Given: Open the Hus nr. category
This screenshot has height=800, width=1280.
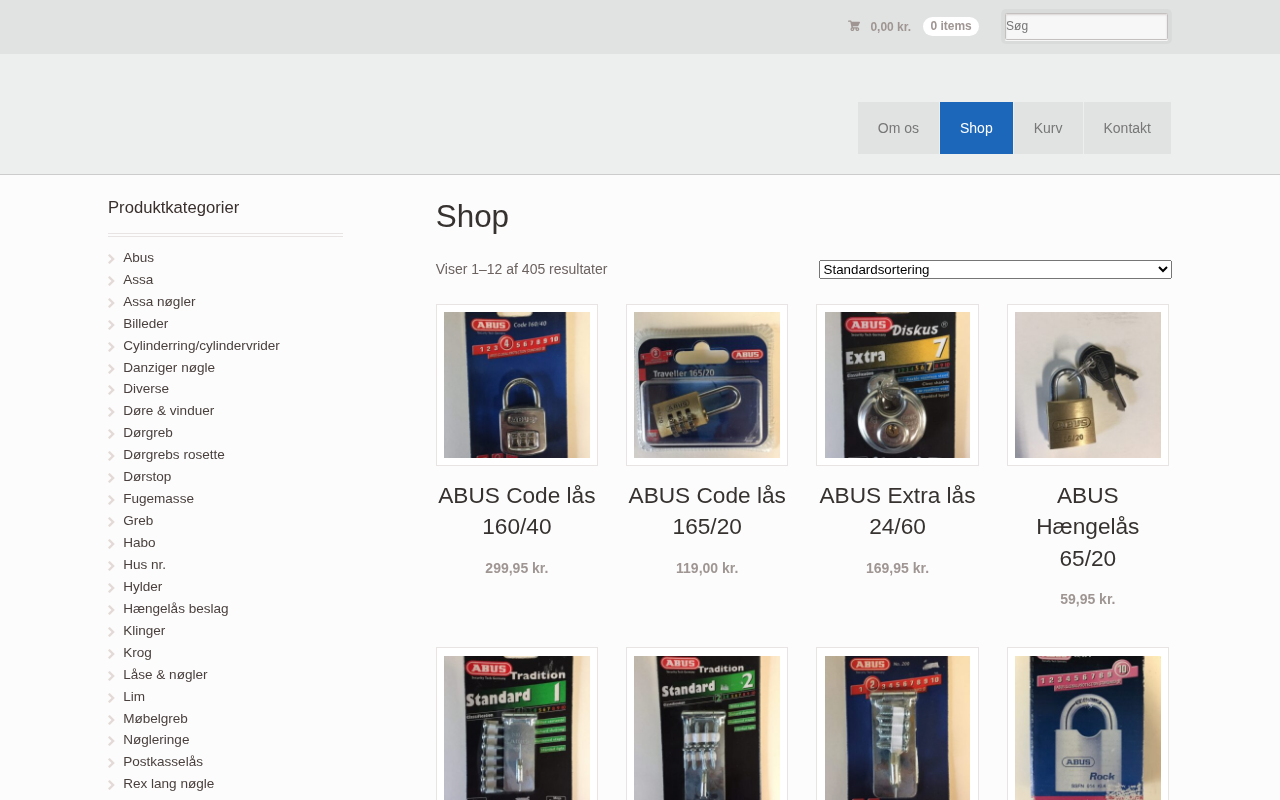Looking at the screenshot, I should point(145,565).
